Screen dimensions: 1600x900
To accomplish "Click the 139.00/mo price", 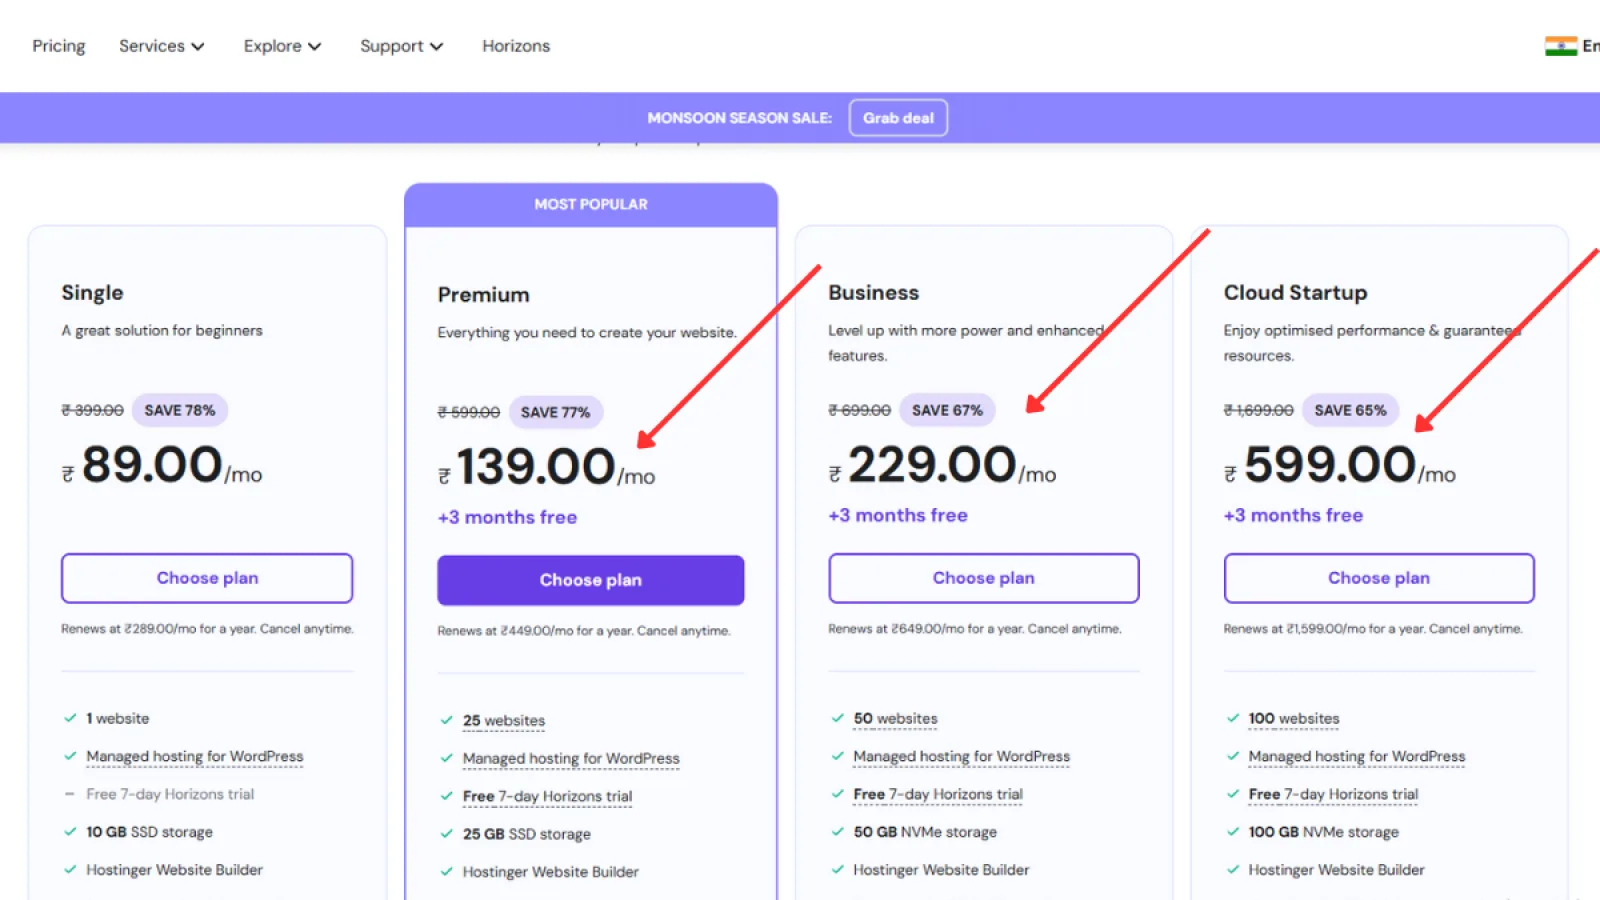I will pos(546,468).
